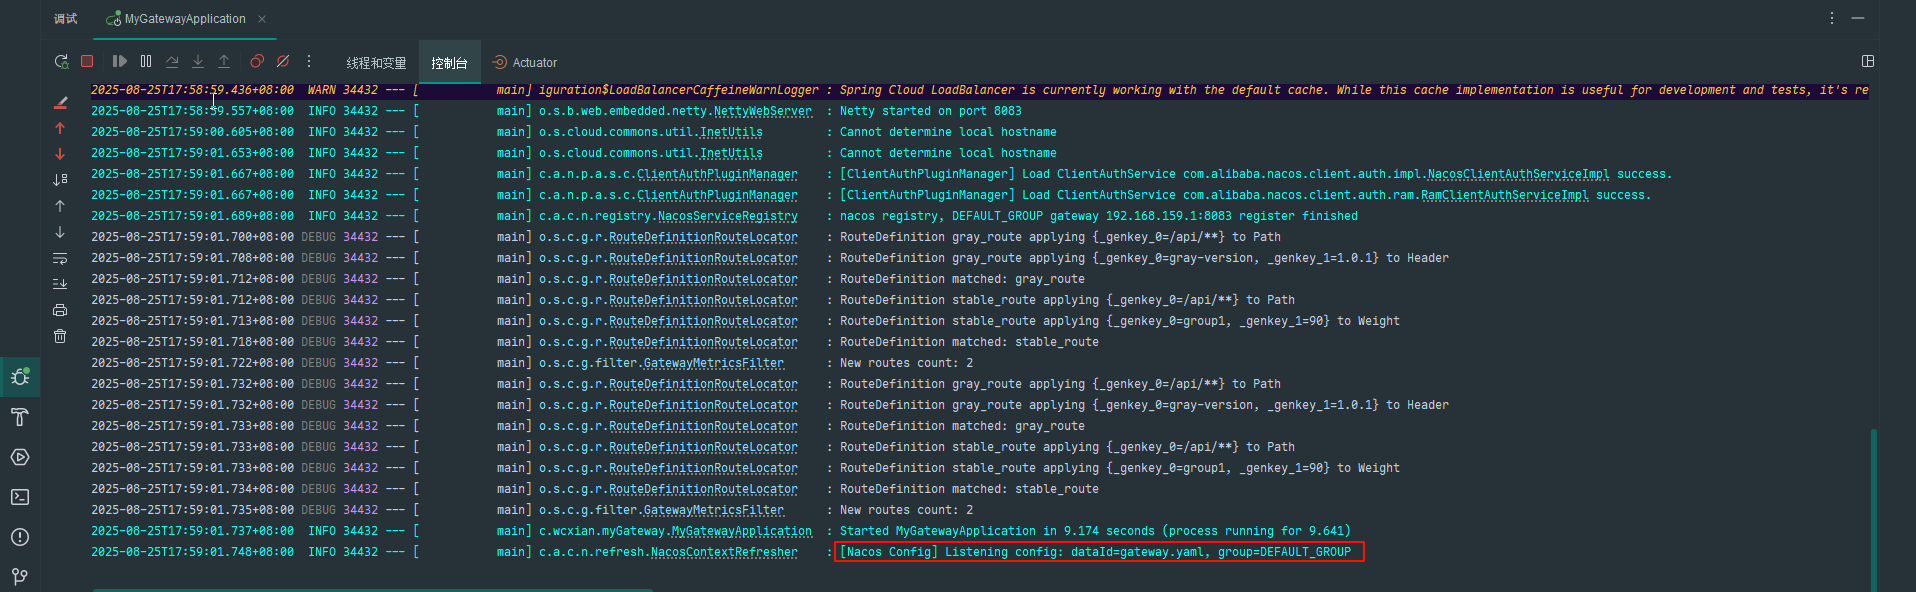Clear all console output with trash icon
The image size is (1916, 592).
(x=60, y=336)
